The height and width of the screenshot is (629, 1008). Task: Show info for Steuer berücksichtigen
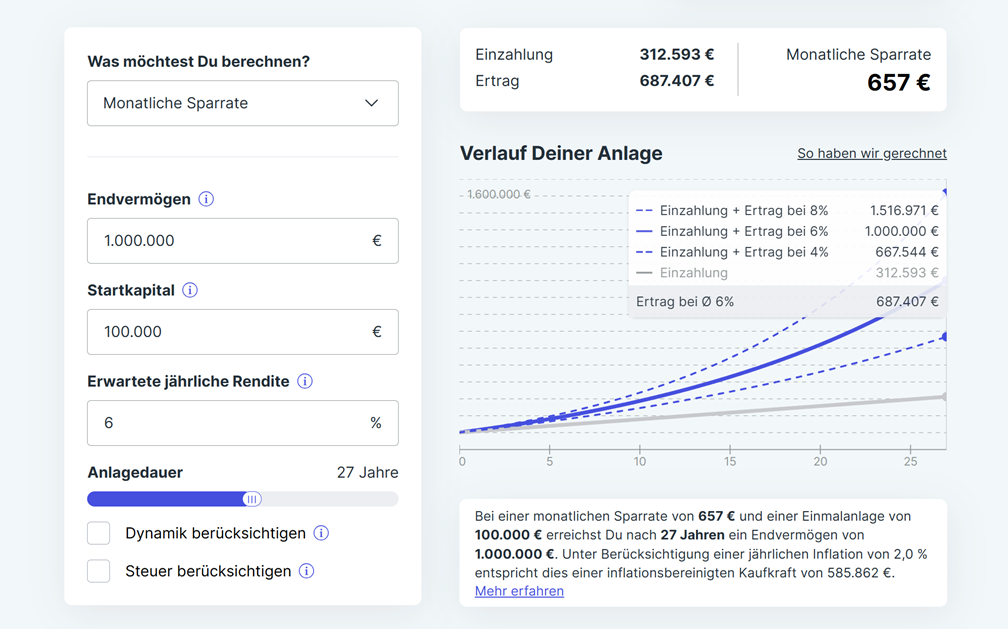307,571
